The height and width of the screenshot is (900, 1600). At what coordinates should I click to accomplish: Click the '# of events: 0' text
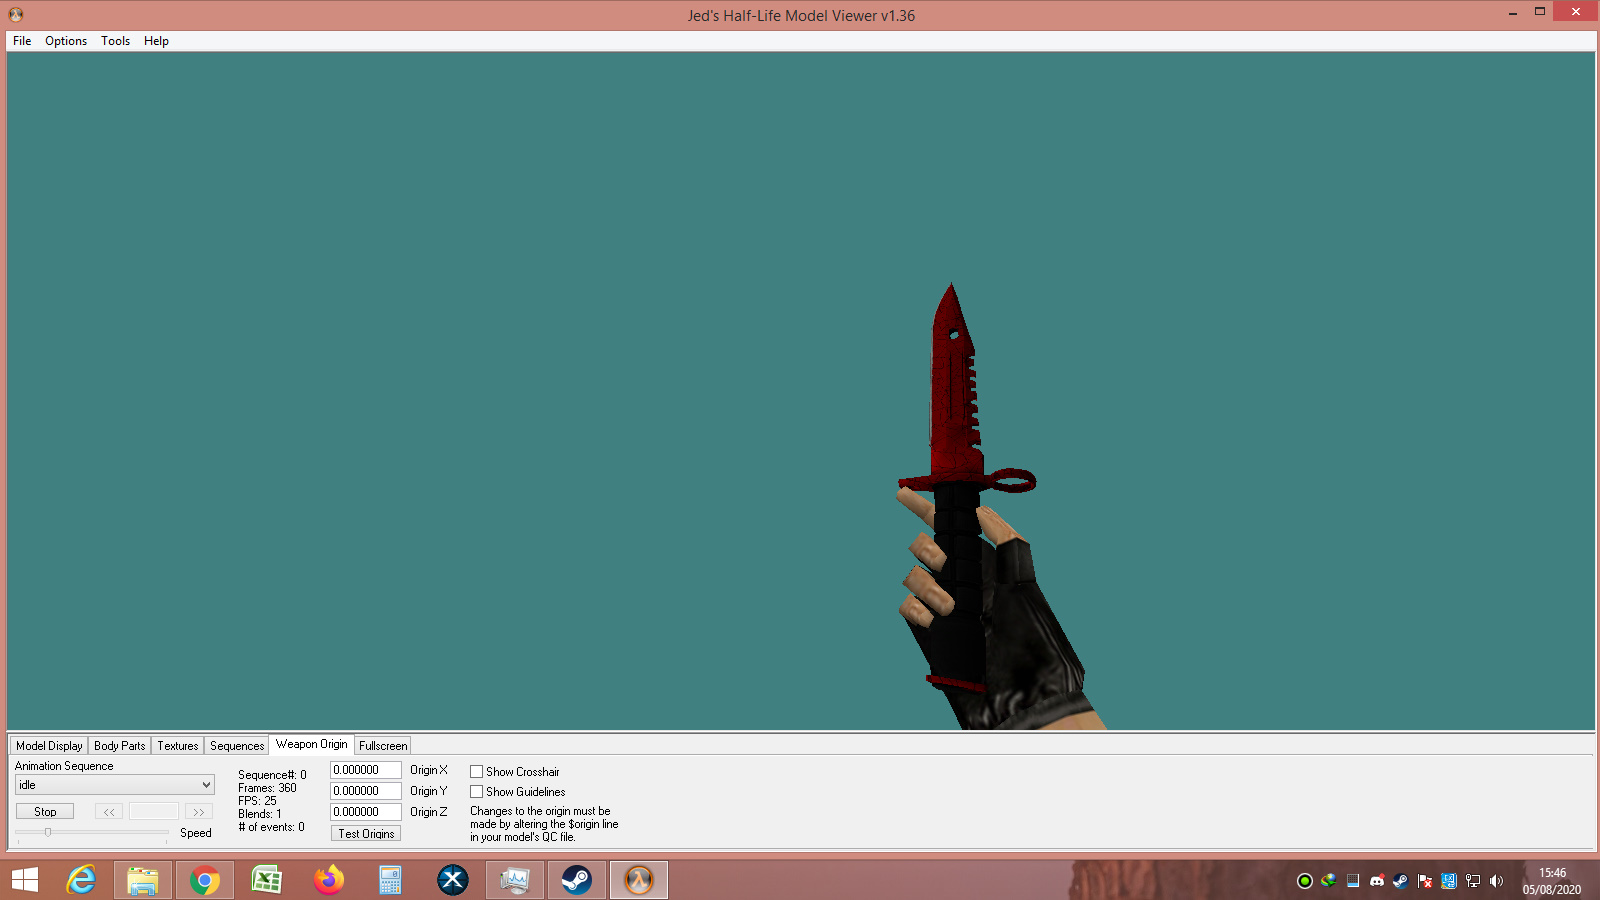coord(271,827)
